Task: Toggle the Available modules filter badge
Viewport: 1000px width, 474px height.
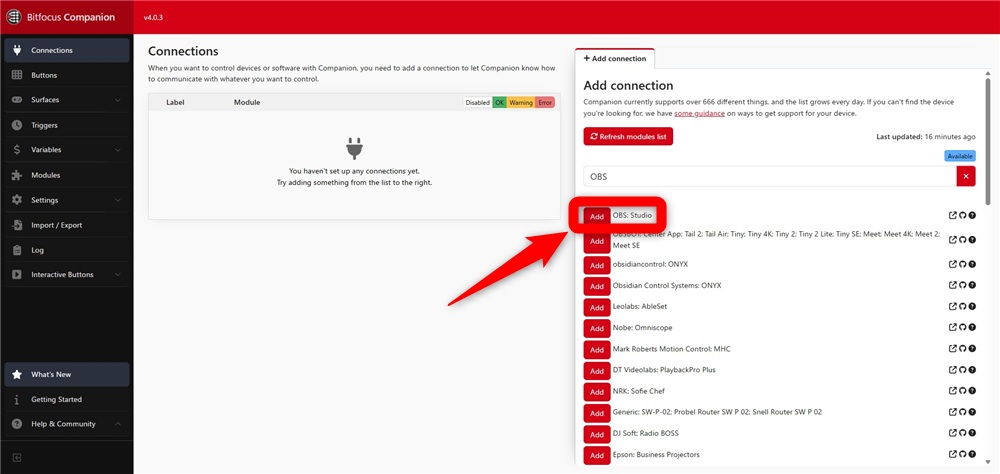Action: (960, 156)
